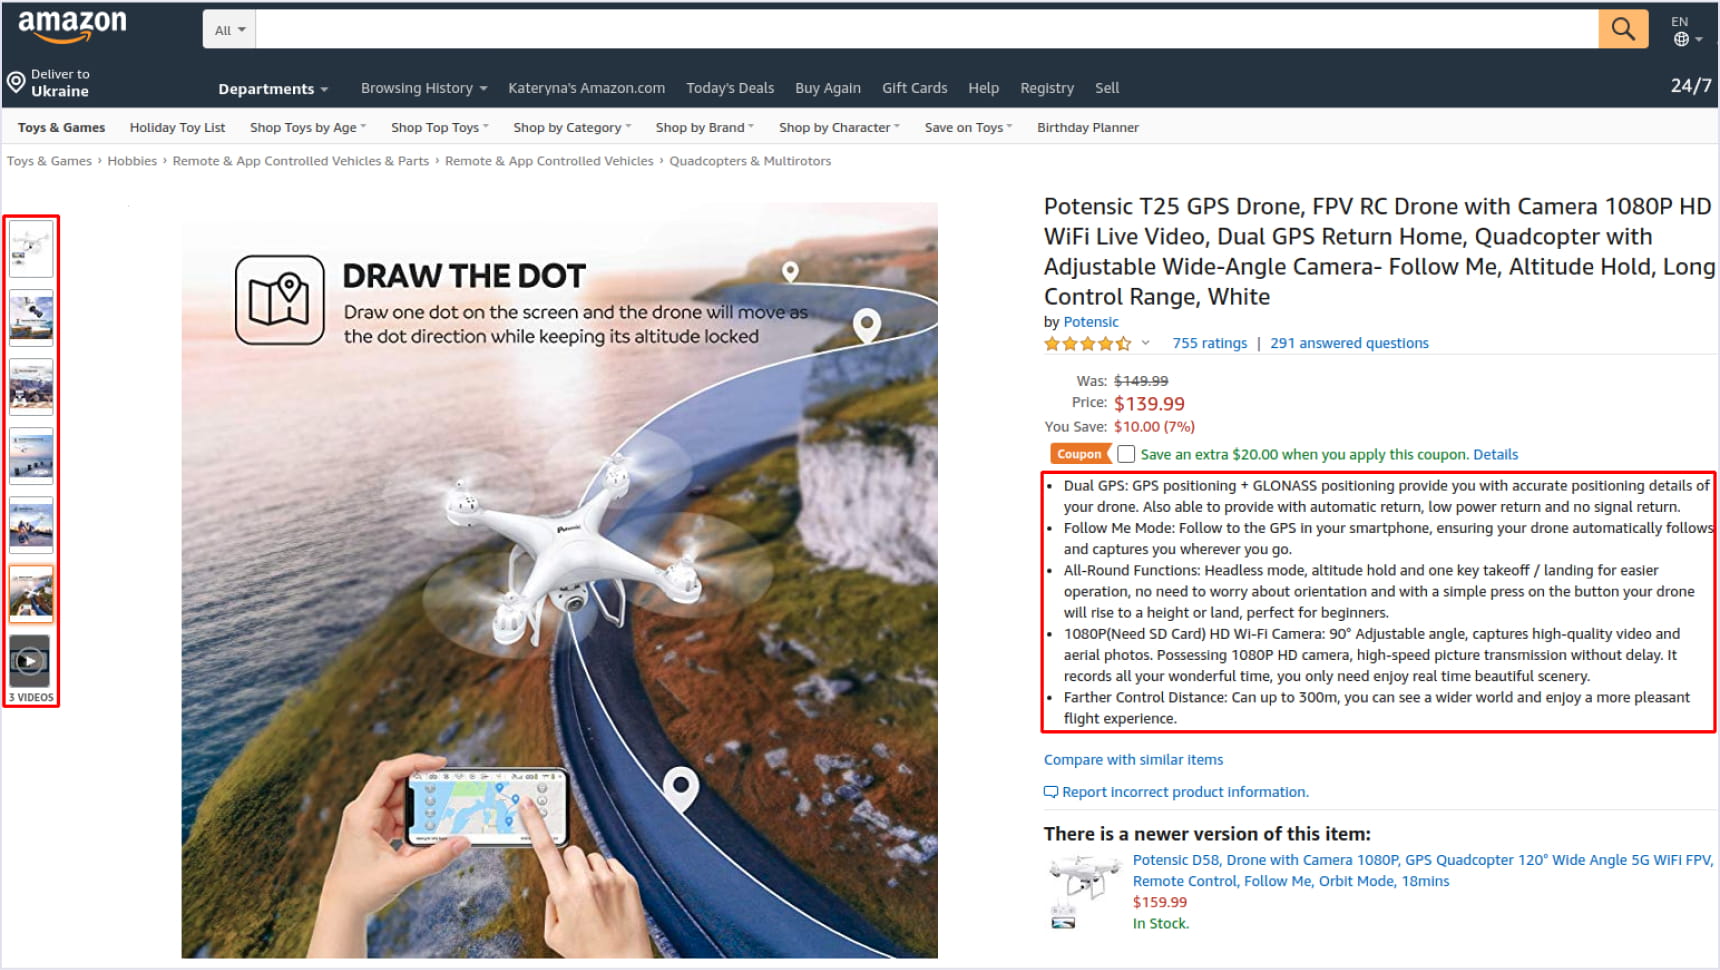The image size is (1720, 970).
Task: Expand the Shop by Character menu
Action: [x=840, y=128]
